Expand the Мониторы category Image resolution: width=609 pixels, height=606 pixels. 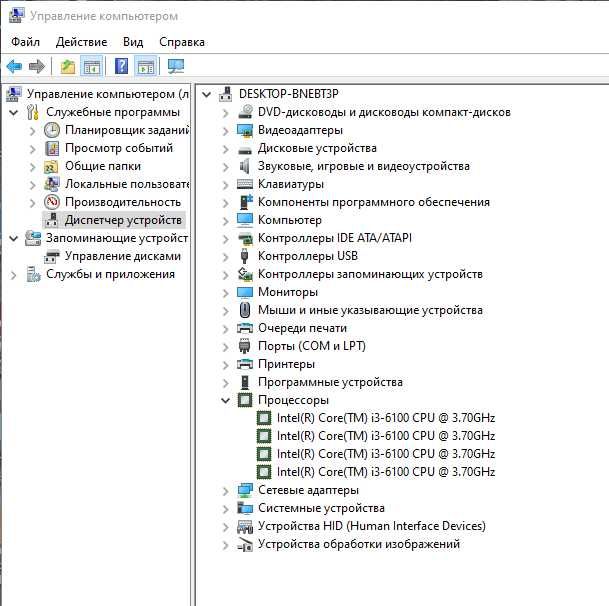[x=225, y=293]
